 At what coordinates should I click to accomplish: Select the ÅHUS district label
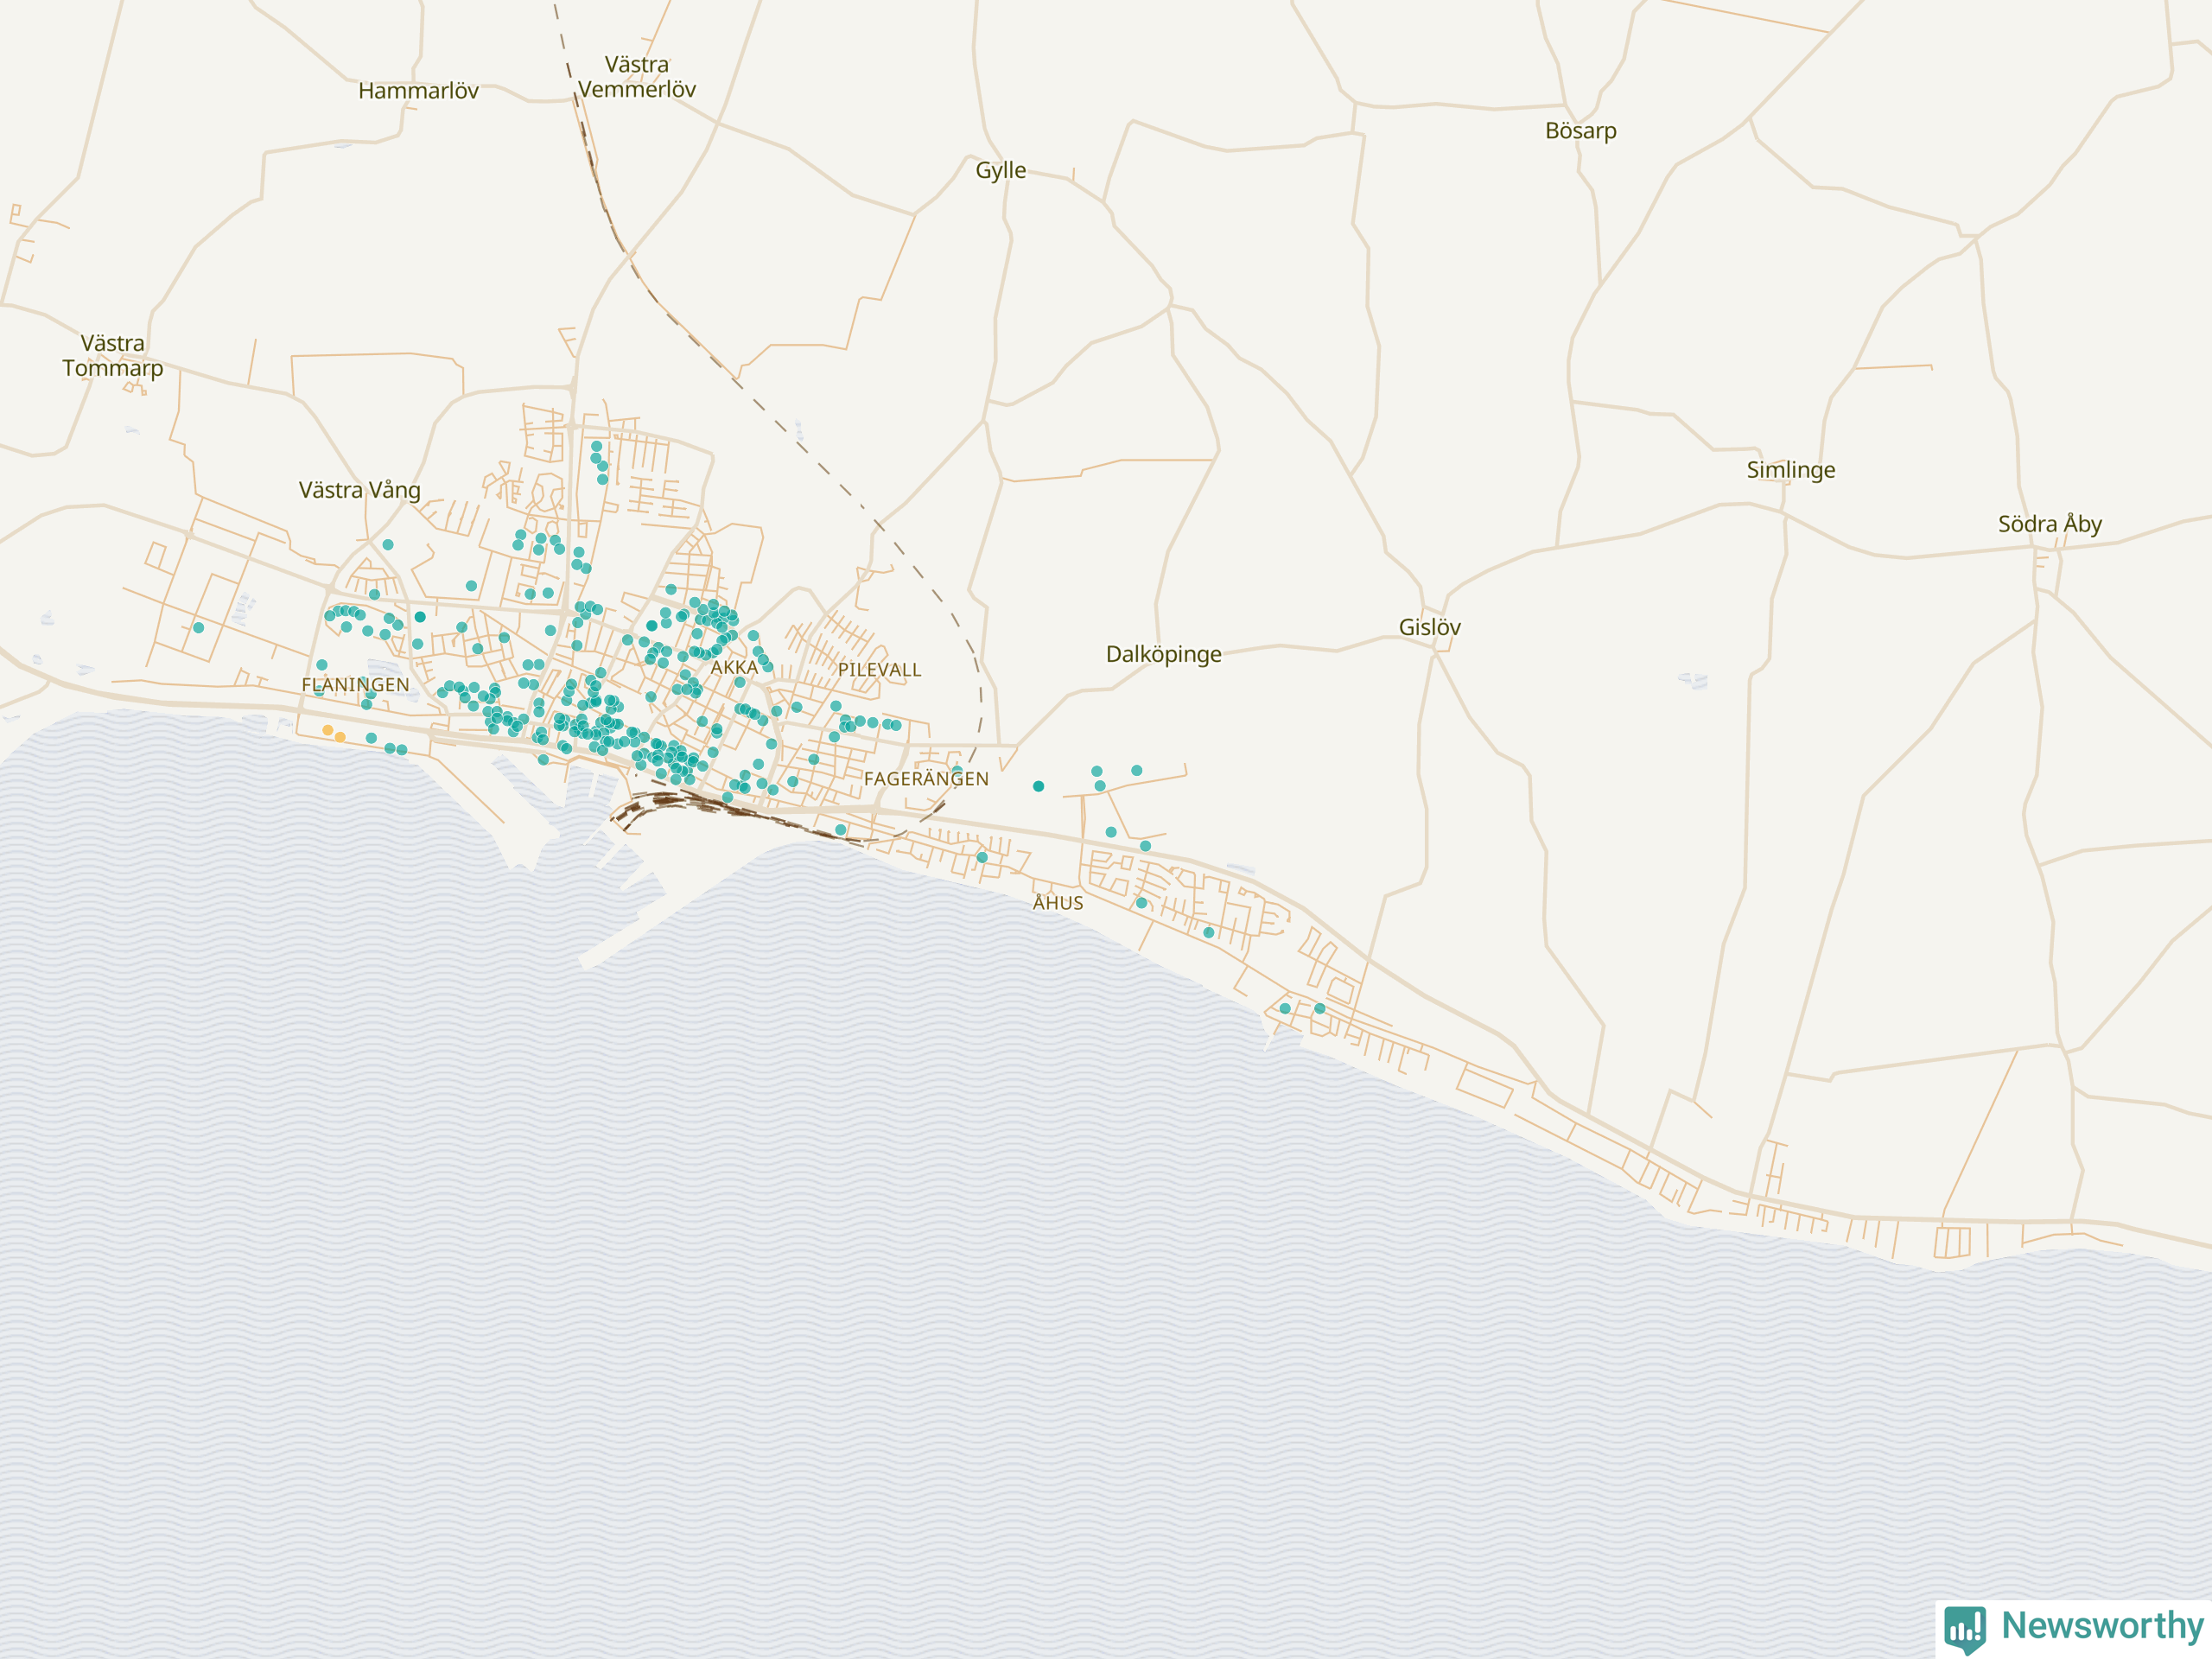(1057, 903)
